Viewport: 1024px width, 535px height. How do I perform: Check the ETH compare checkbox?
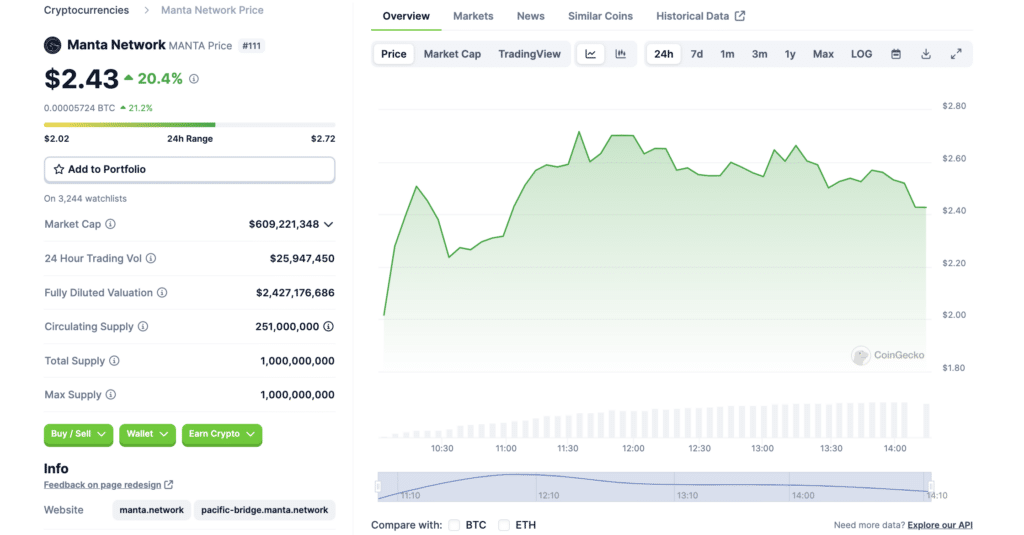pyautogui.click(x=504, y=525)
